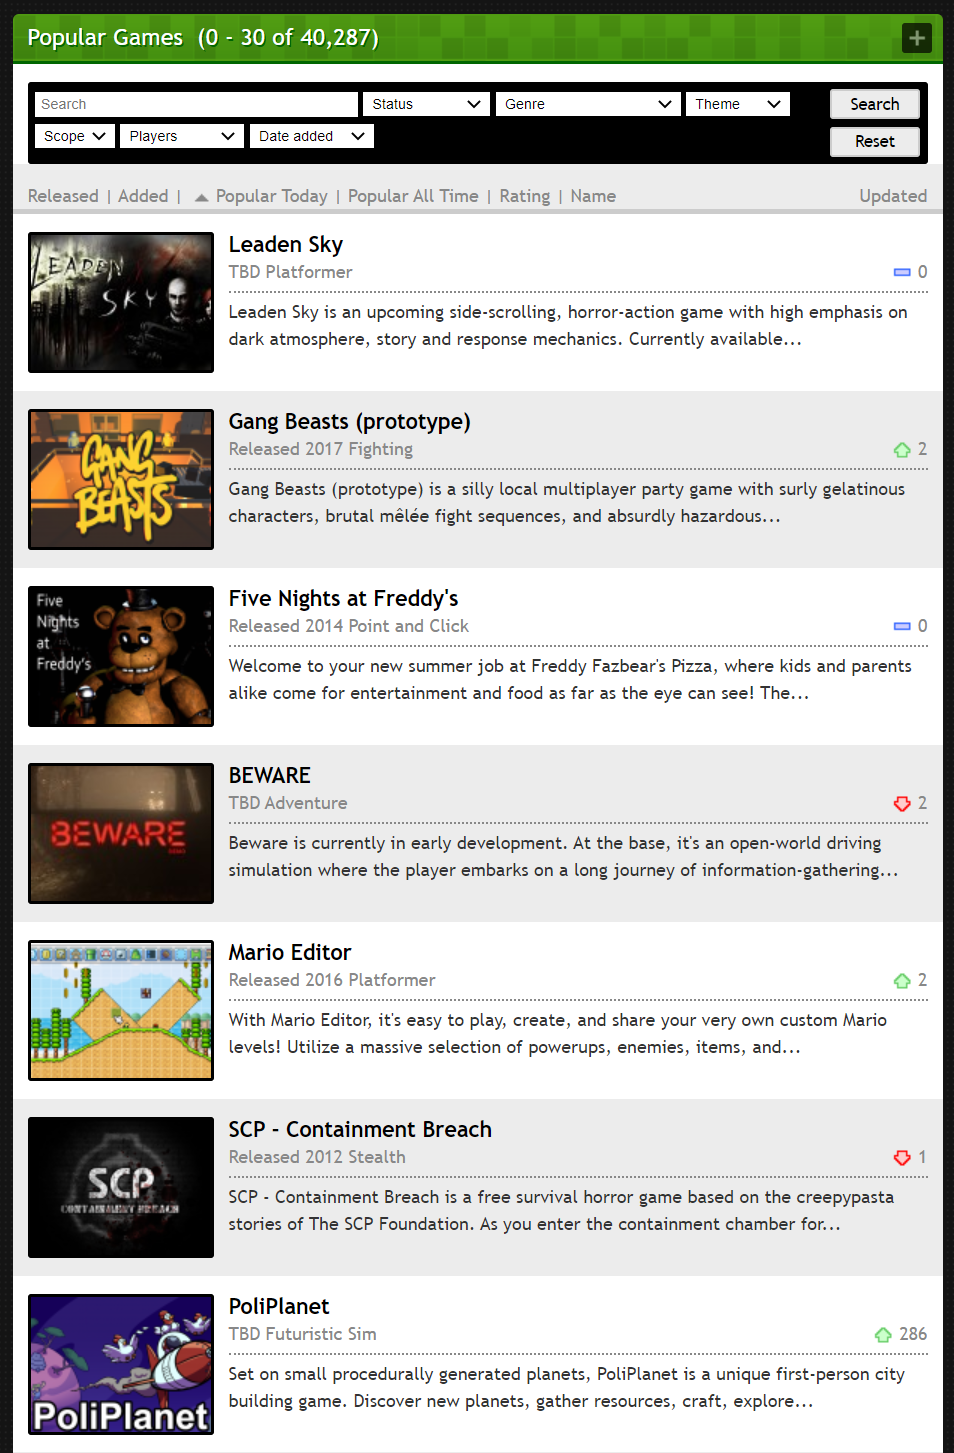Image resolution: width=954 pixels, height=1453 pixels.
Task: Click the Reset button
Action: tap(875, 141)
